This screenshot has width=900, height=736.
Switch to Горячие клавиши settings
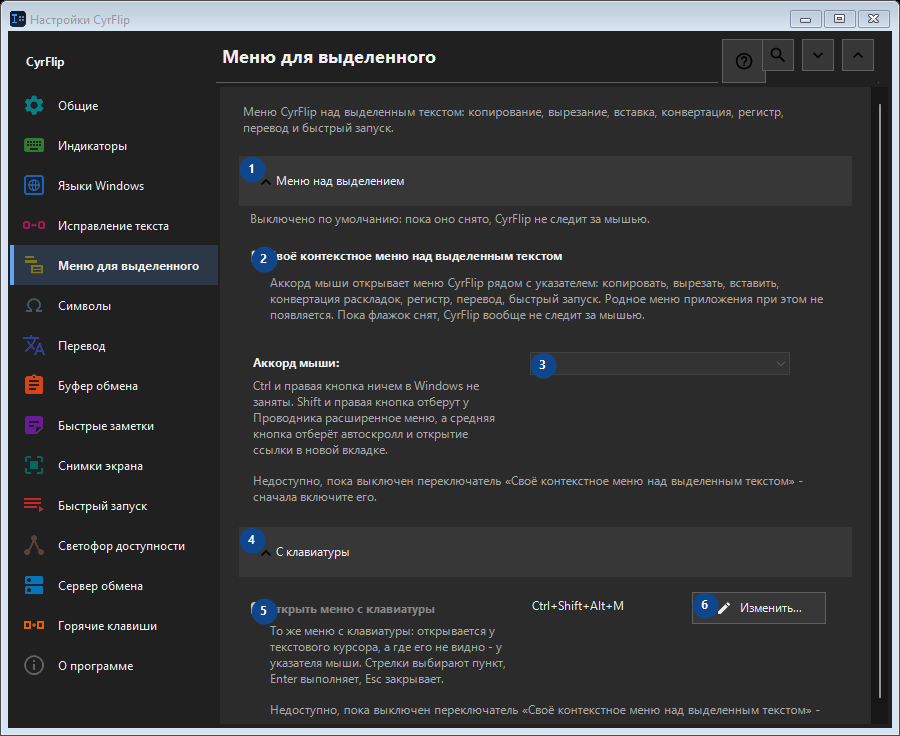tap(114, 626)
